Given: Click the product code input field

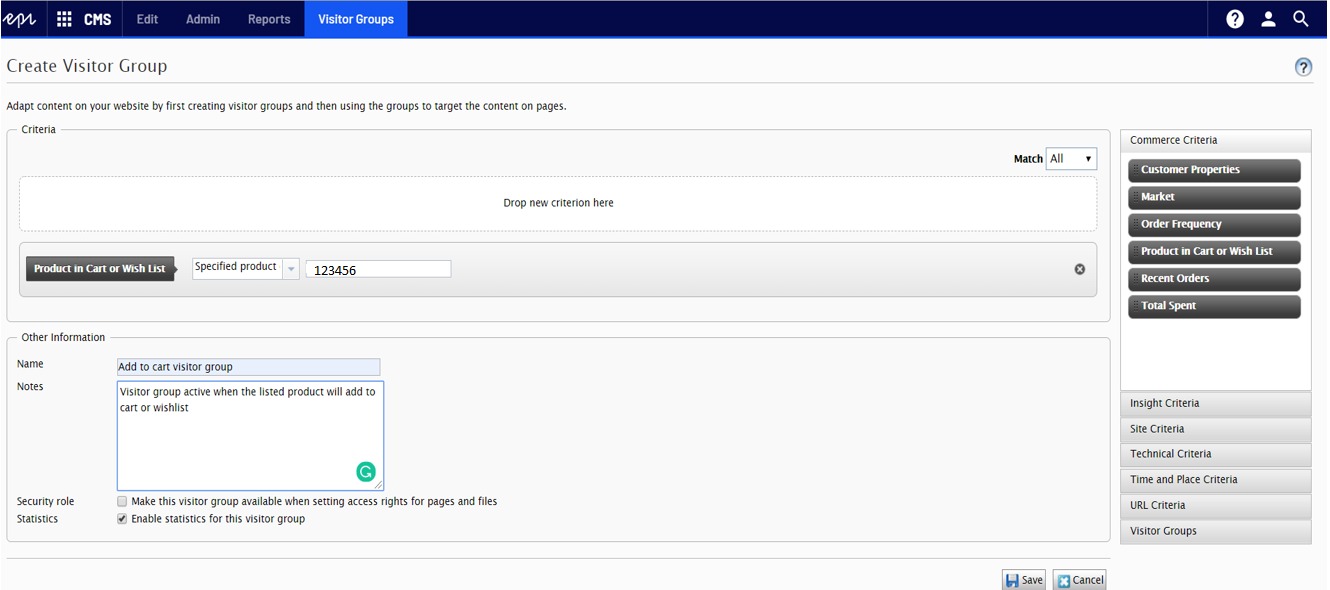Looking at the screenshot, I should (378, 269).
